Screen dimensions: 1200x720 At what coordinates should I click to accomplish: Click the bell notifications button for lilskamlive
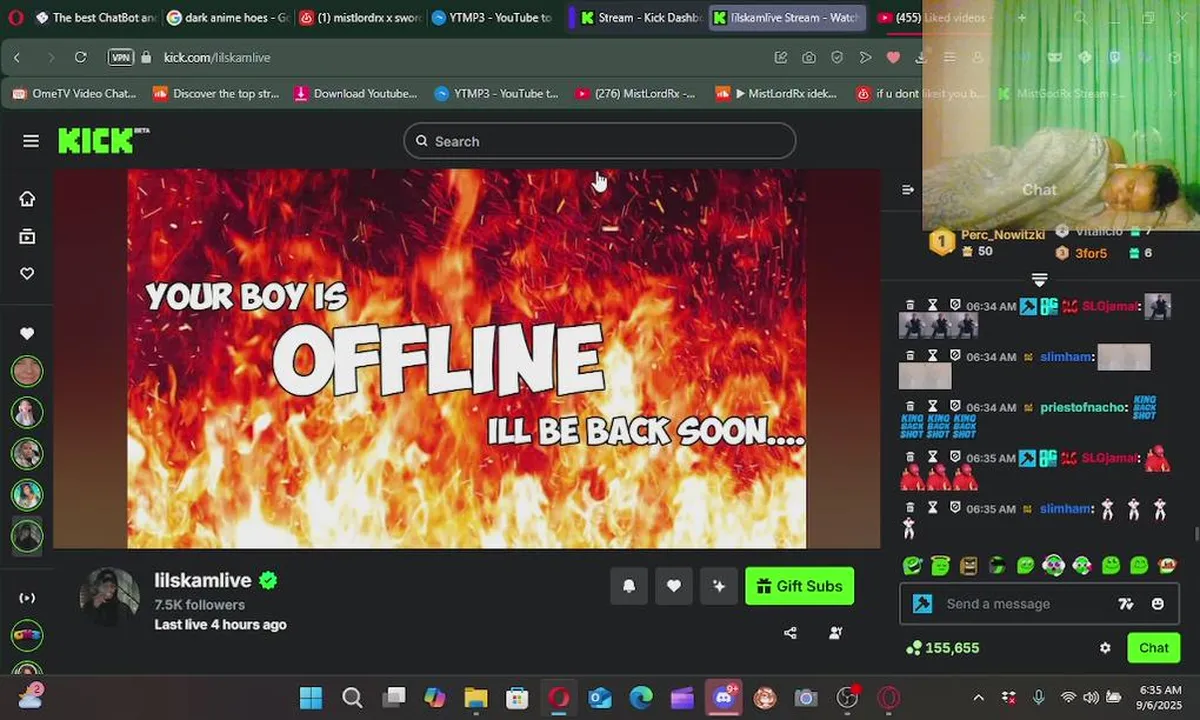click(x=629, y=586)
